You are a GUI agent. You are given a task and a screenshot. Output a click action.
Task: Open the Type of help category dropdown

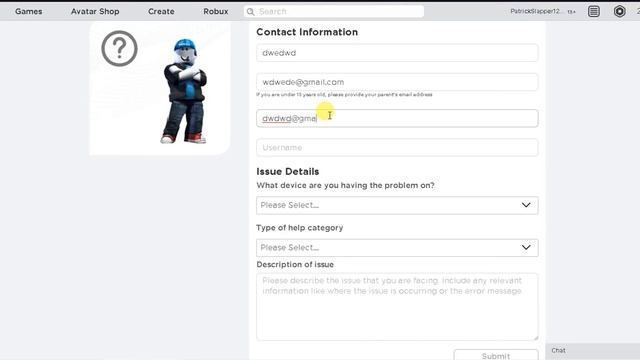[397, 248]
